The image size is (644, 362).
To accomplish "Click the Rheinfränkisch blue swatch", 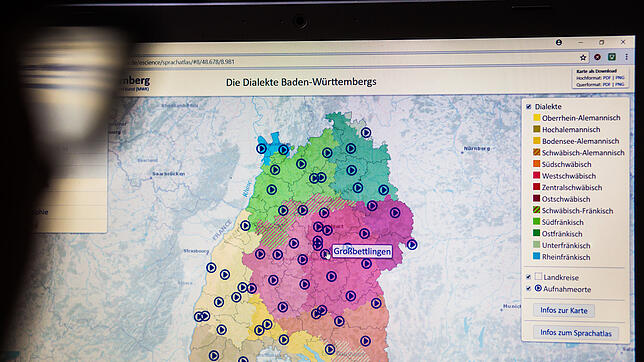I will click(x=536, y=256).
